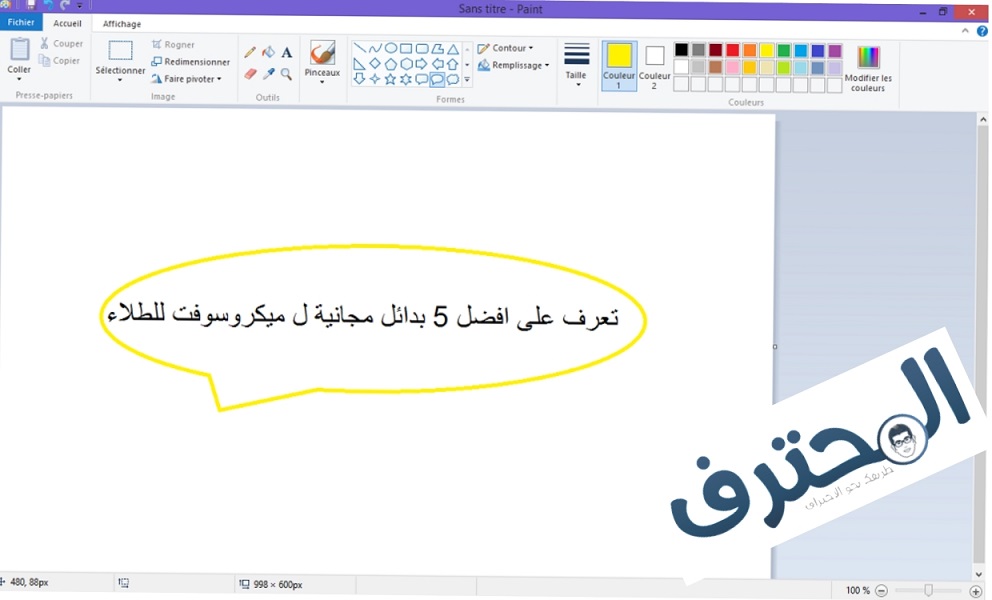The image size is (992, 600).
Task: Select the Pencil tool
Action: pyautogui.click(x=250, y=52)
